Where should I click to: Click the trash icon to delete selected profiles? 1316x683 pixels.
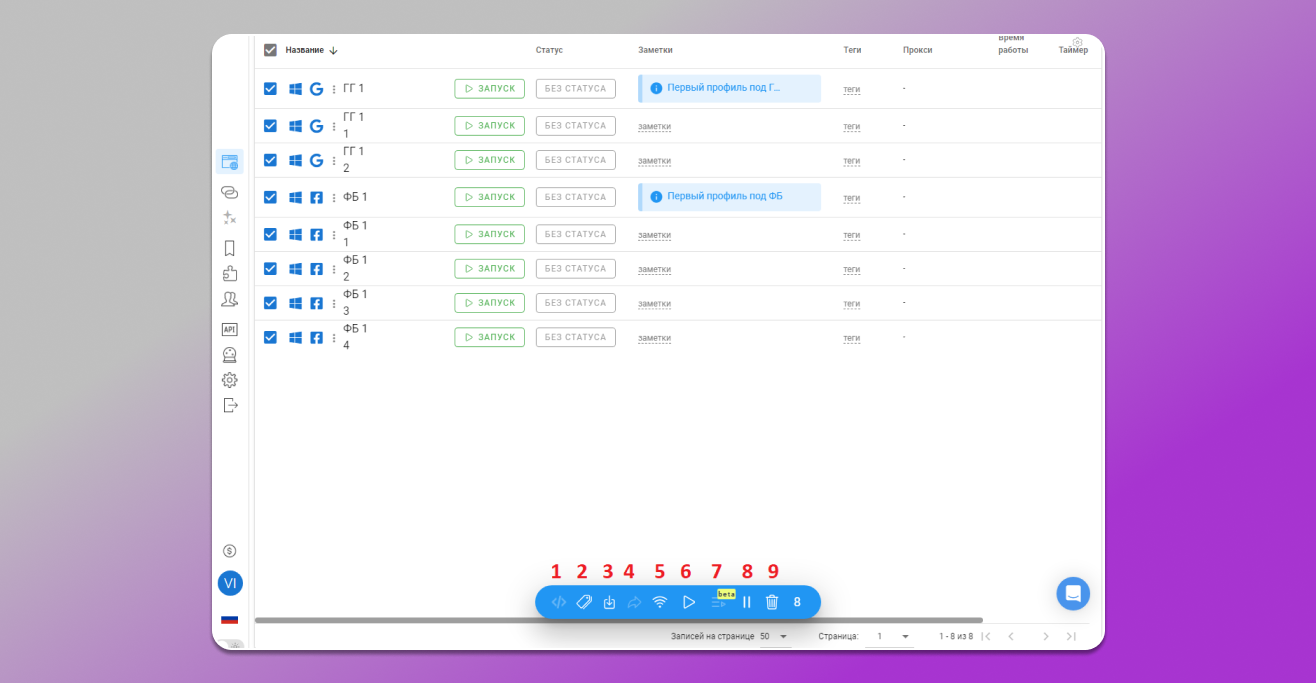[772, 602]
